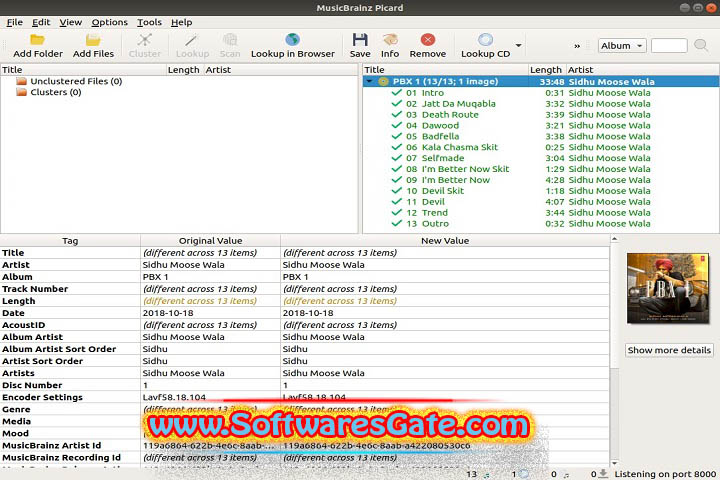Click the gold disc icon beside PBX 1
Screen dimensions: 720x480
(383, 82)
